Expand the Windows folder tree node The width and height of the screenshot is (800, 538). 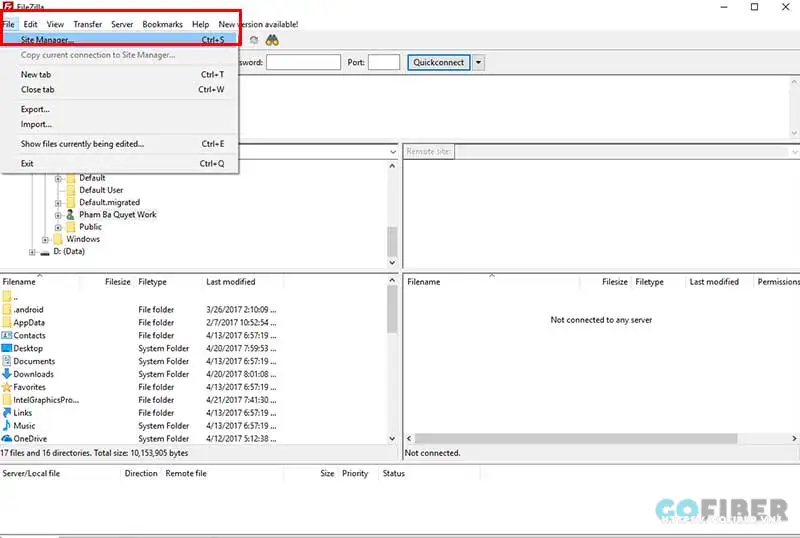click(45, 239)
